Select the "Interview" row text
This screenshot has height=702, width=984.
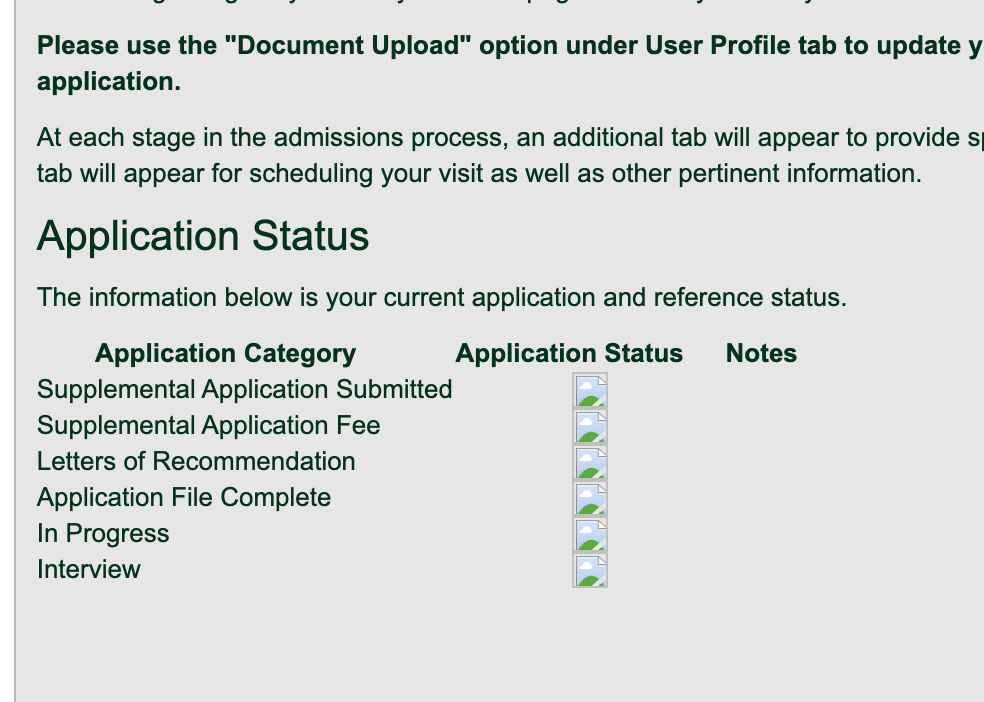(89, 570)
